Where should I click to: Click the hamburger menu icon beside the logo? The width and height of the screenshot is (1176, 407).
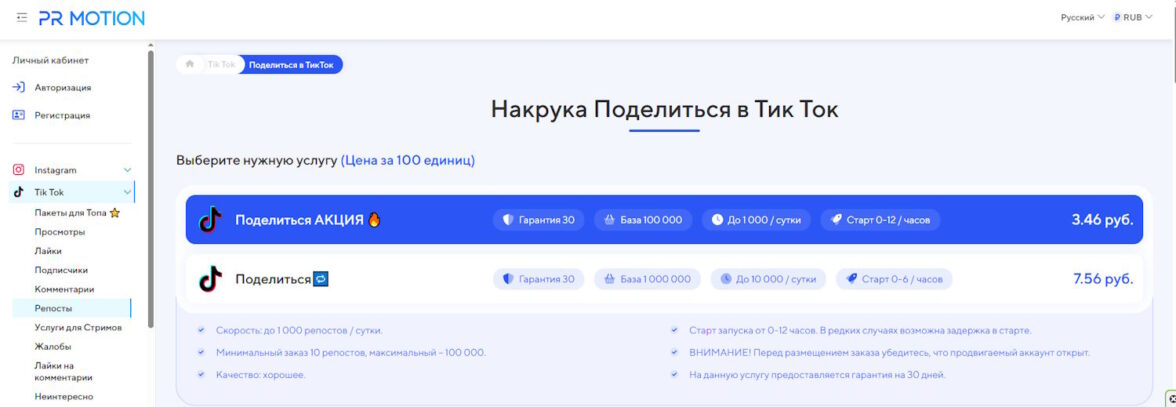21,18
